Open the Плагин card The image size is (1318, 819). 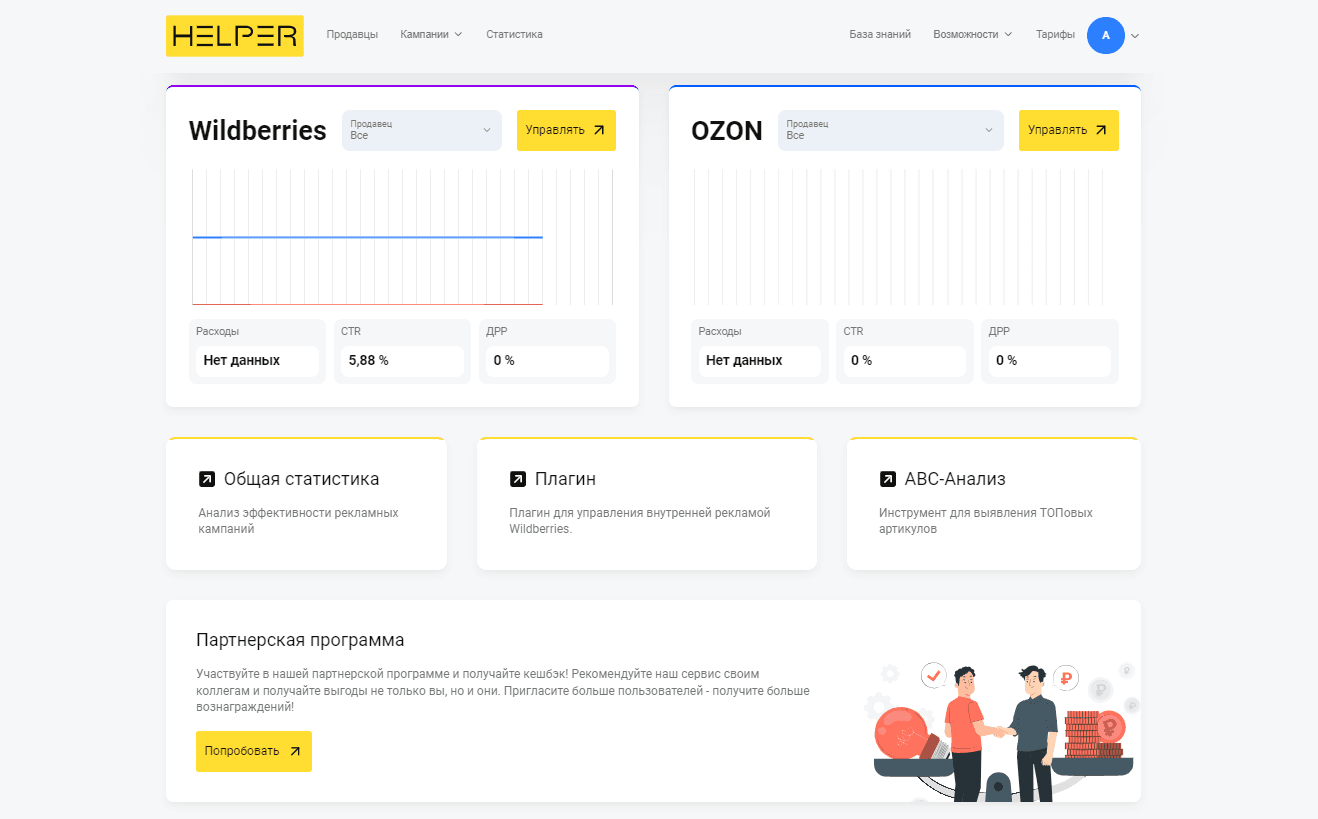tap(647, 504)
